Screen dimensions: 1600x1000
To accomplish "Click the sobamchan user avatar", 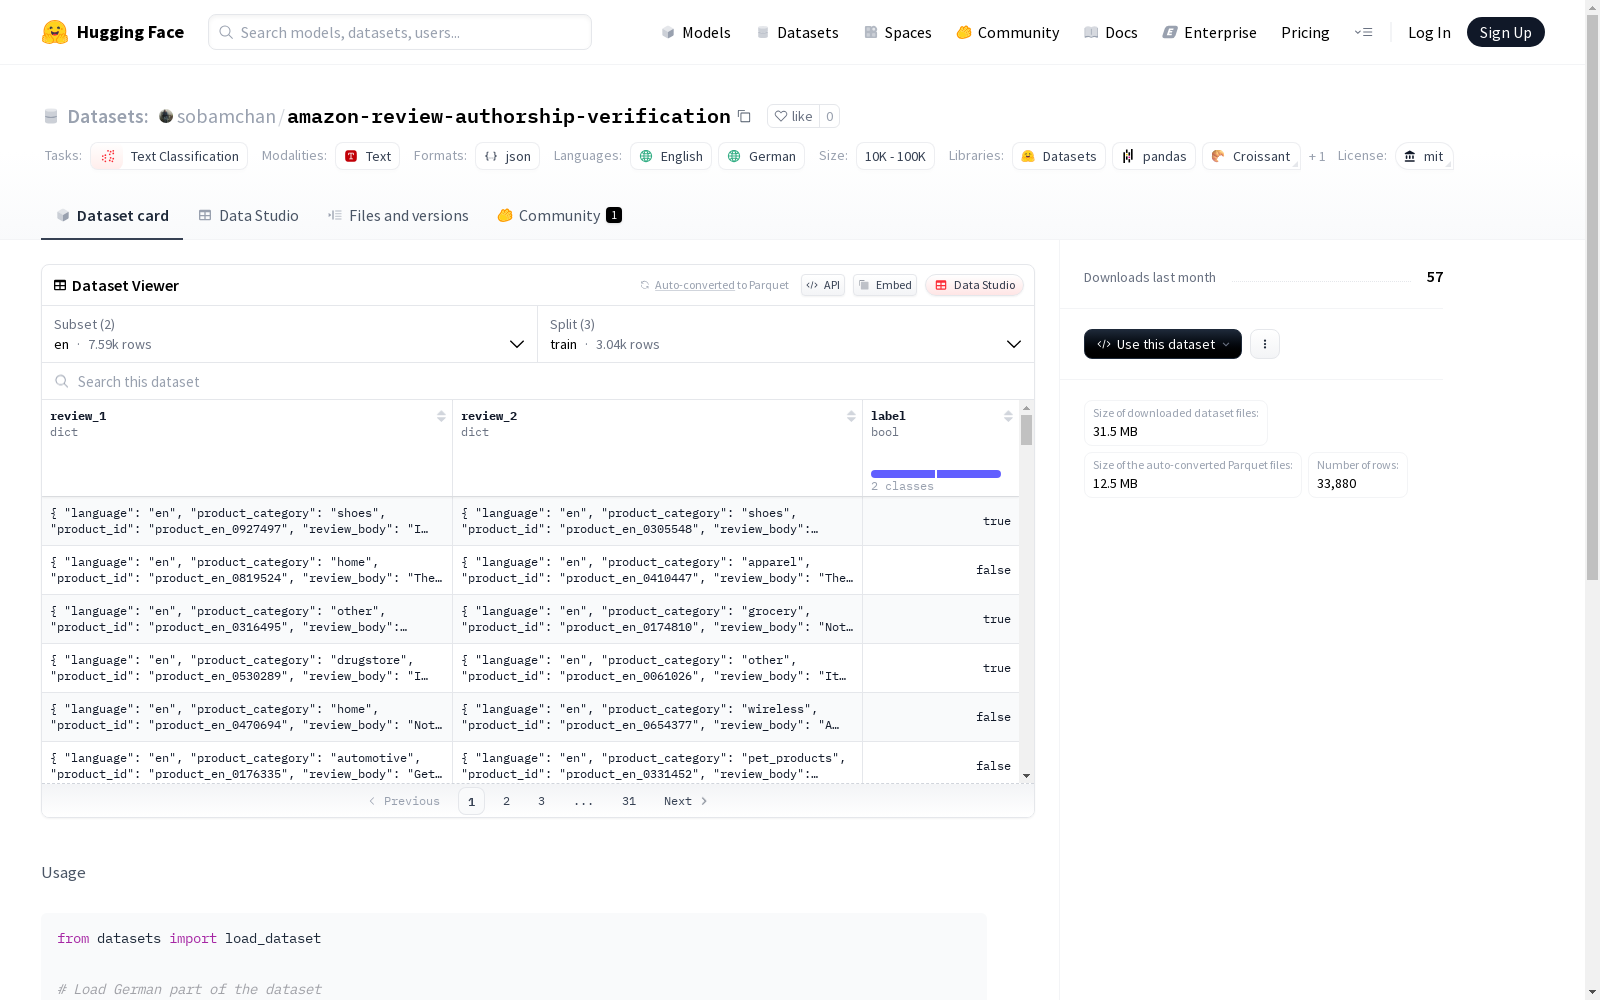I will click(x=166, y=116).
